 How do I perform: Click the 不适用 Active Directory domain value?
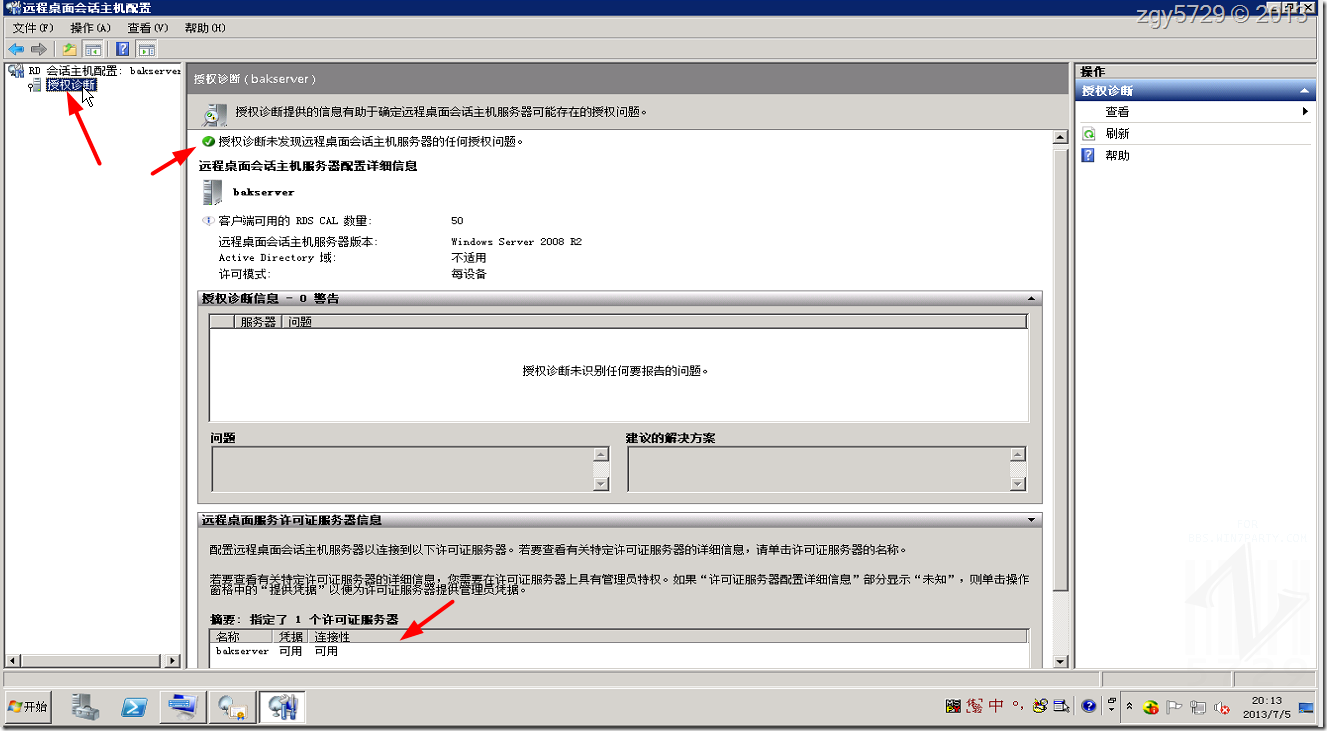468,258
